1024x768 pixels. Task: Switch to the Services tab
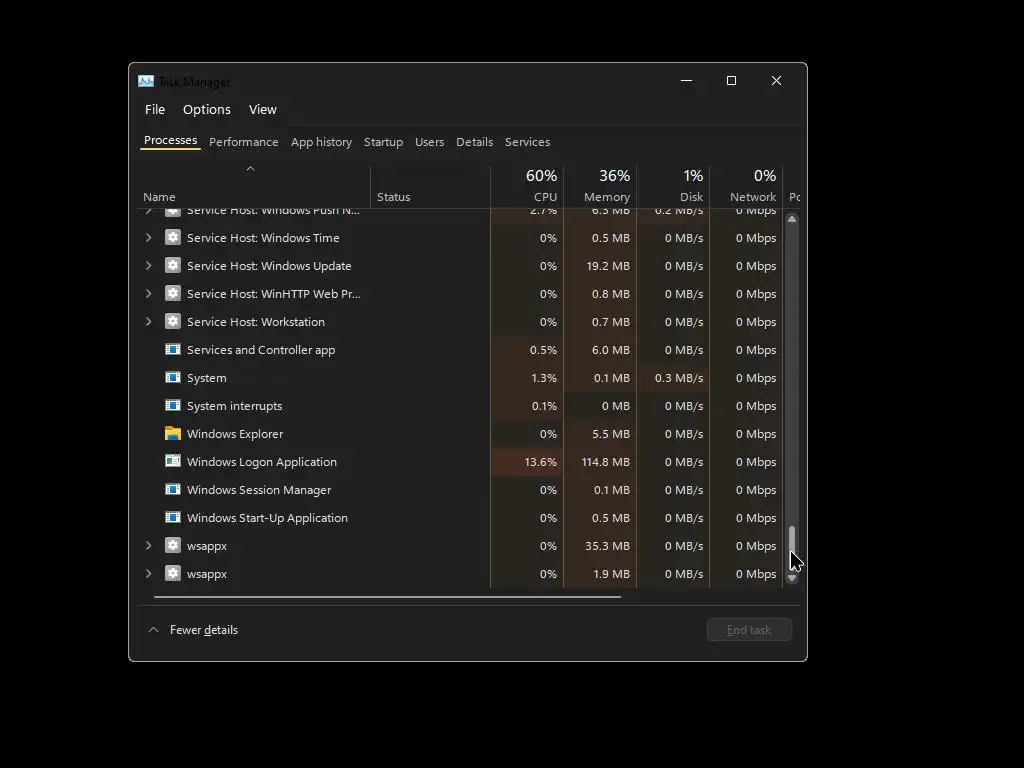tap(527, 142)
